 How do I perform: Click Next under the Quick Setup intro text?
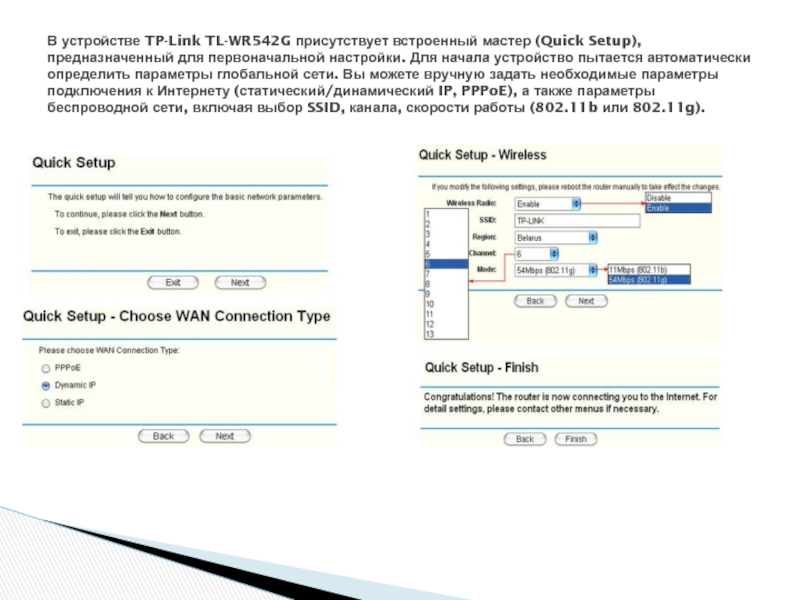pos(240,283)
